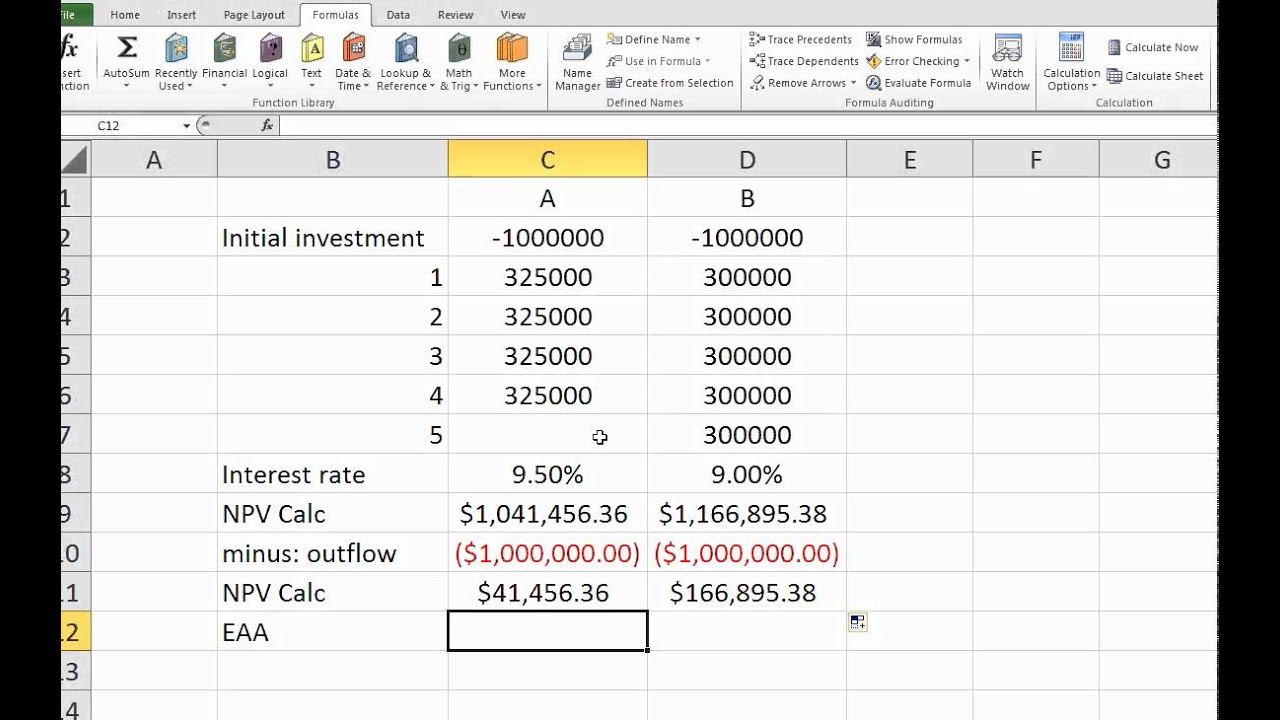Open the Review tab

tap(456, 15)
